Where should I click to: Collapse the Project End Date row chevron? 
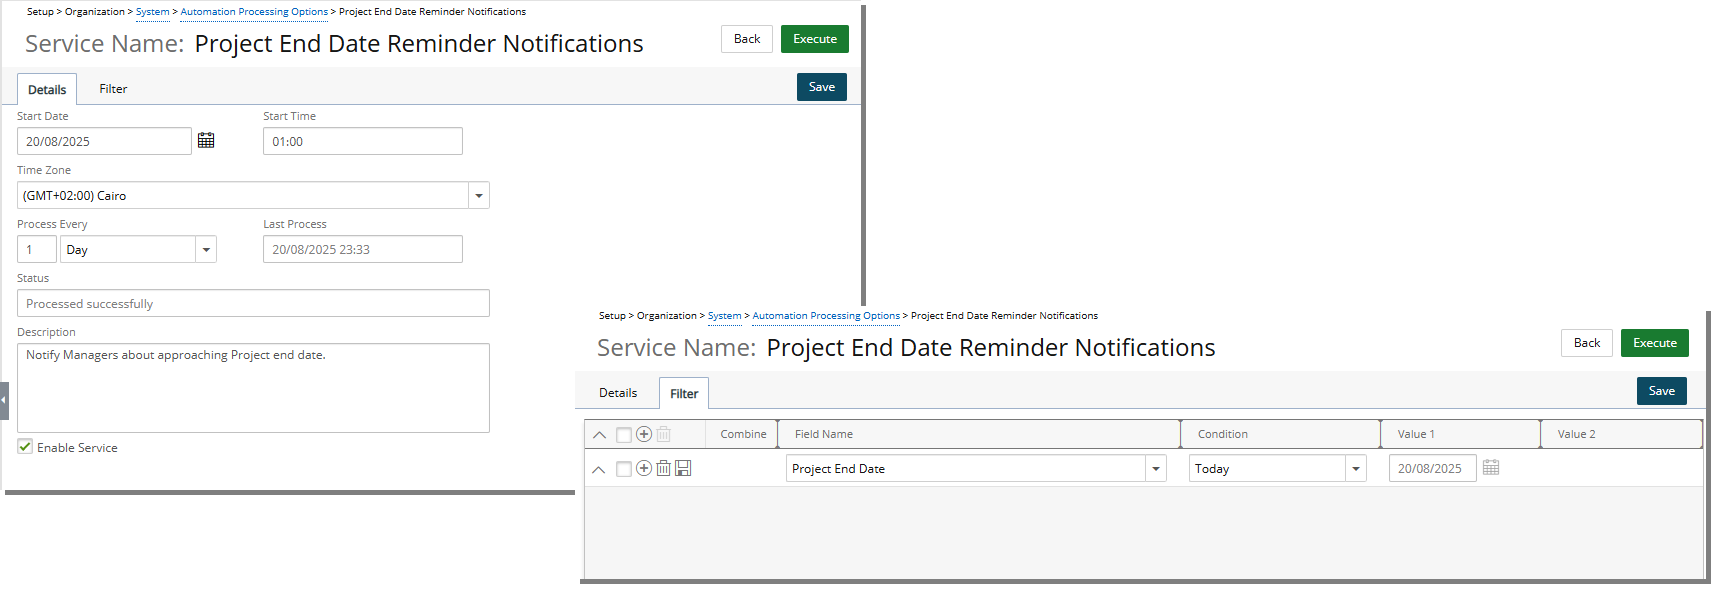coord(599,469)
